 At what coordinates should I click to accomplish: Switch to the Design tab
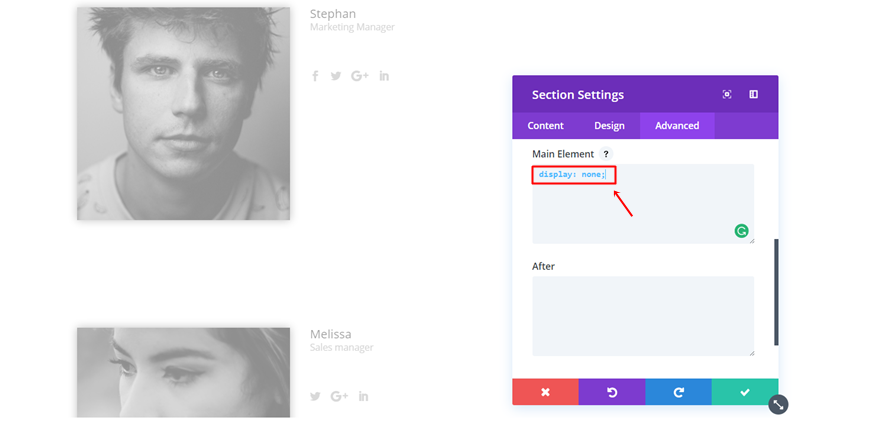pos(609,125)
